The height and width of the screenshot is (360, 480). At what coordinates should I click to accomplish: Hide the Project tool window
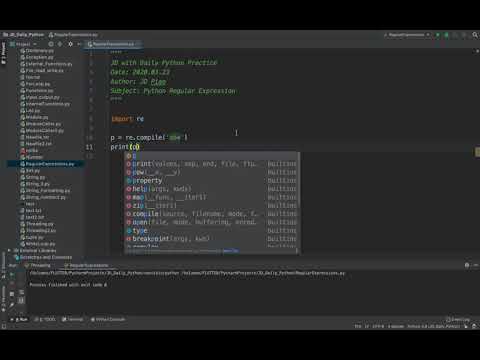point(79,44)
